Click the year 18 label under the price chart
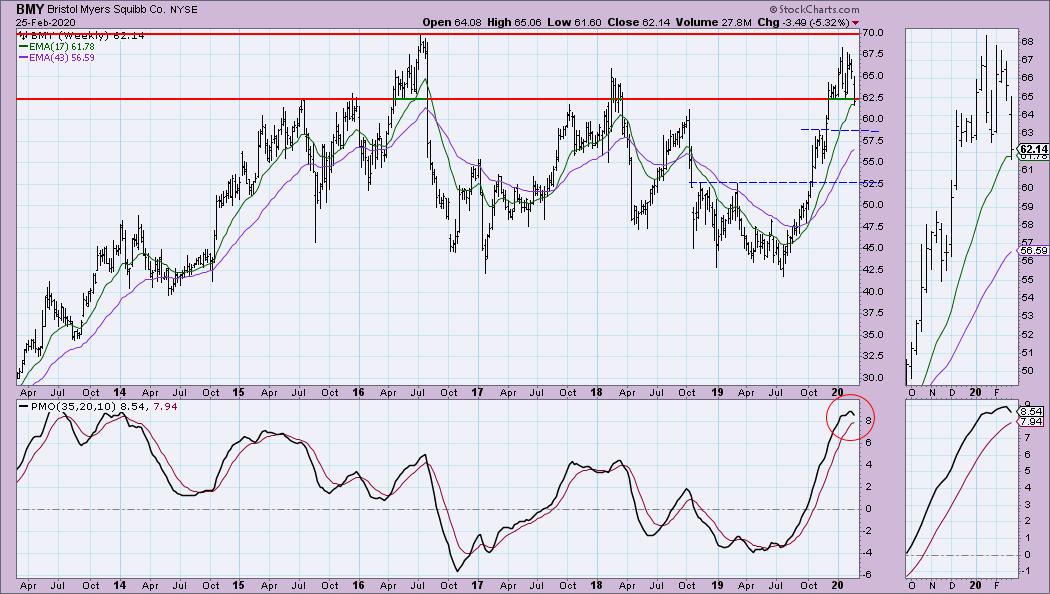Image resolution: width=1050 pixels, height=594 pixels. 596,392
